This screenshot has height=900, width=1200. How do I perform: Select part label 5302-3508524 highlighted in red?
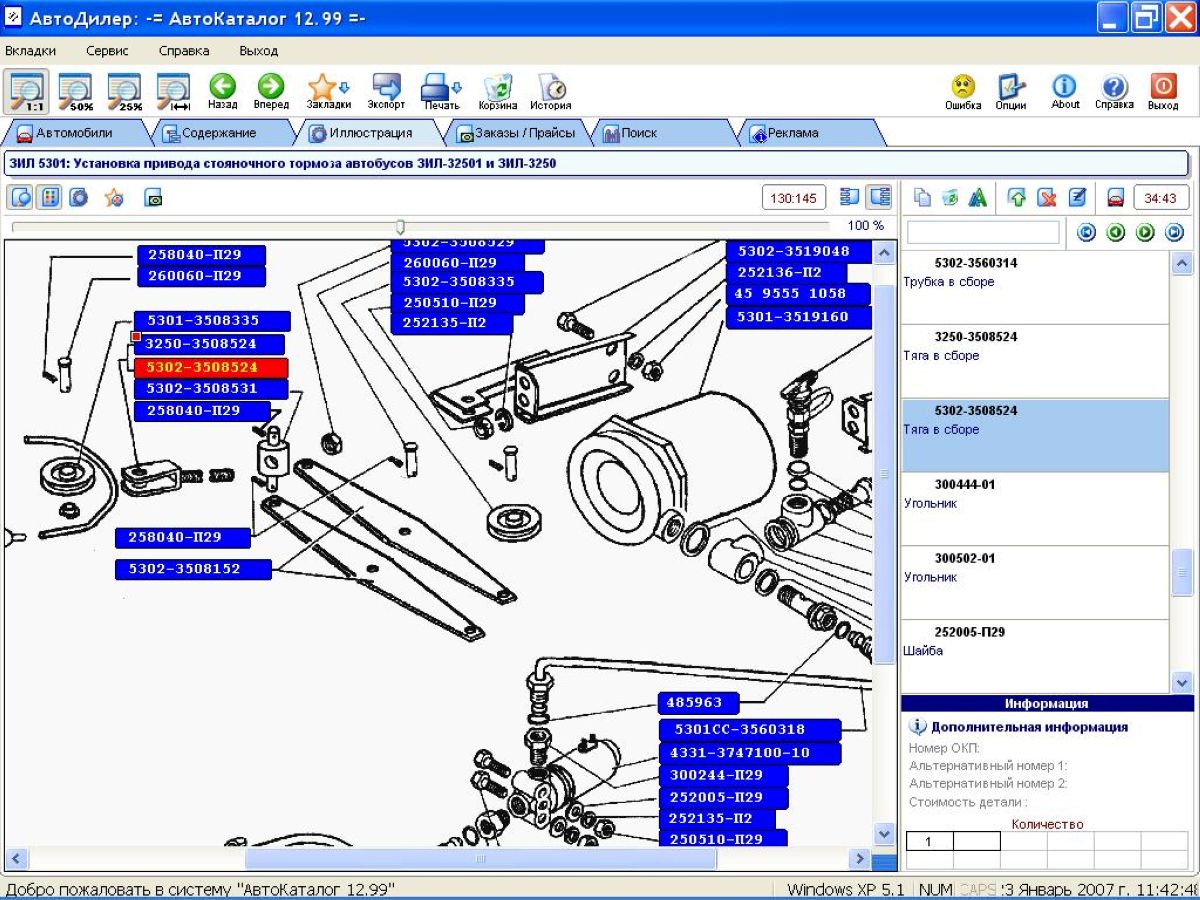pos(211,367)
